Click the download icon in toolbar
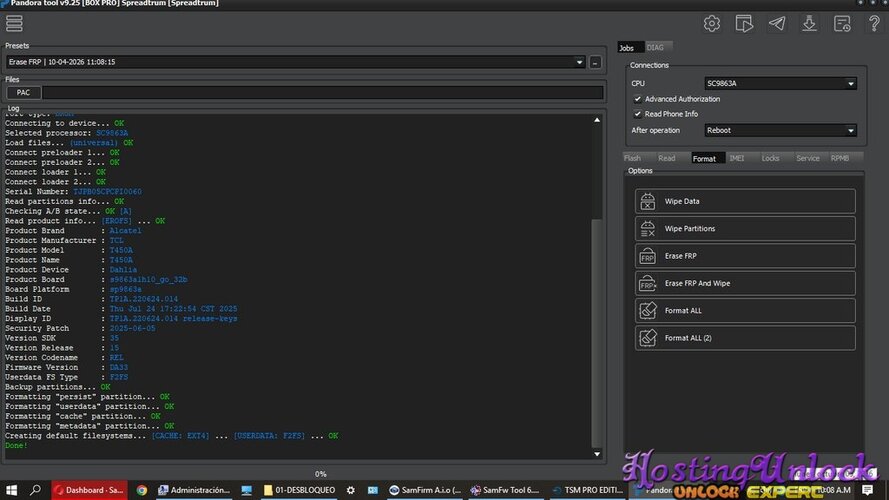Viewport: 889px width, 500px height. click(809, 23)
